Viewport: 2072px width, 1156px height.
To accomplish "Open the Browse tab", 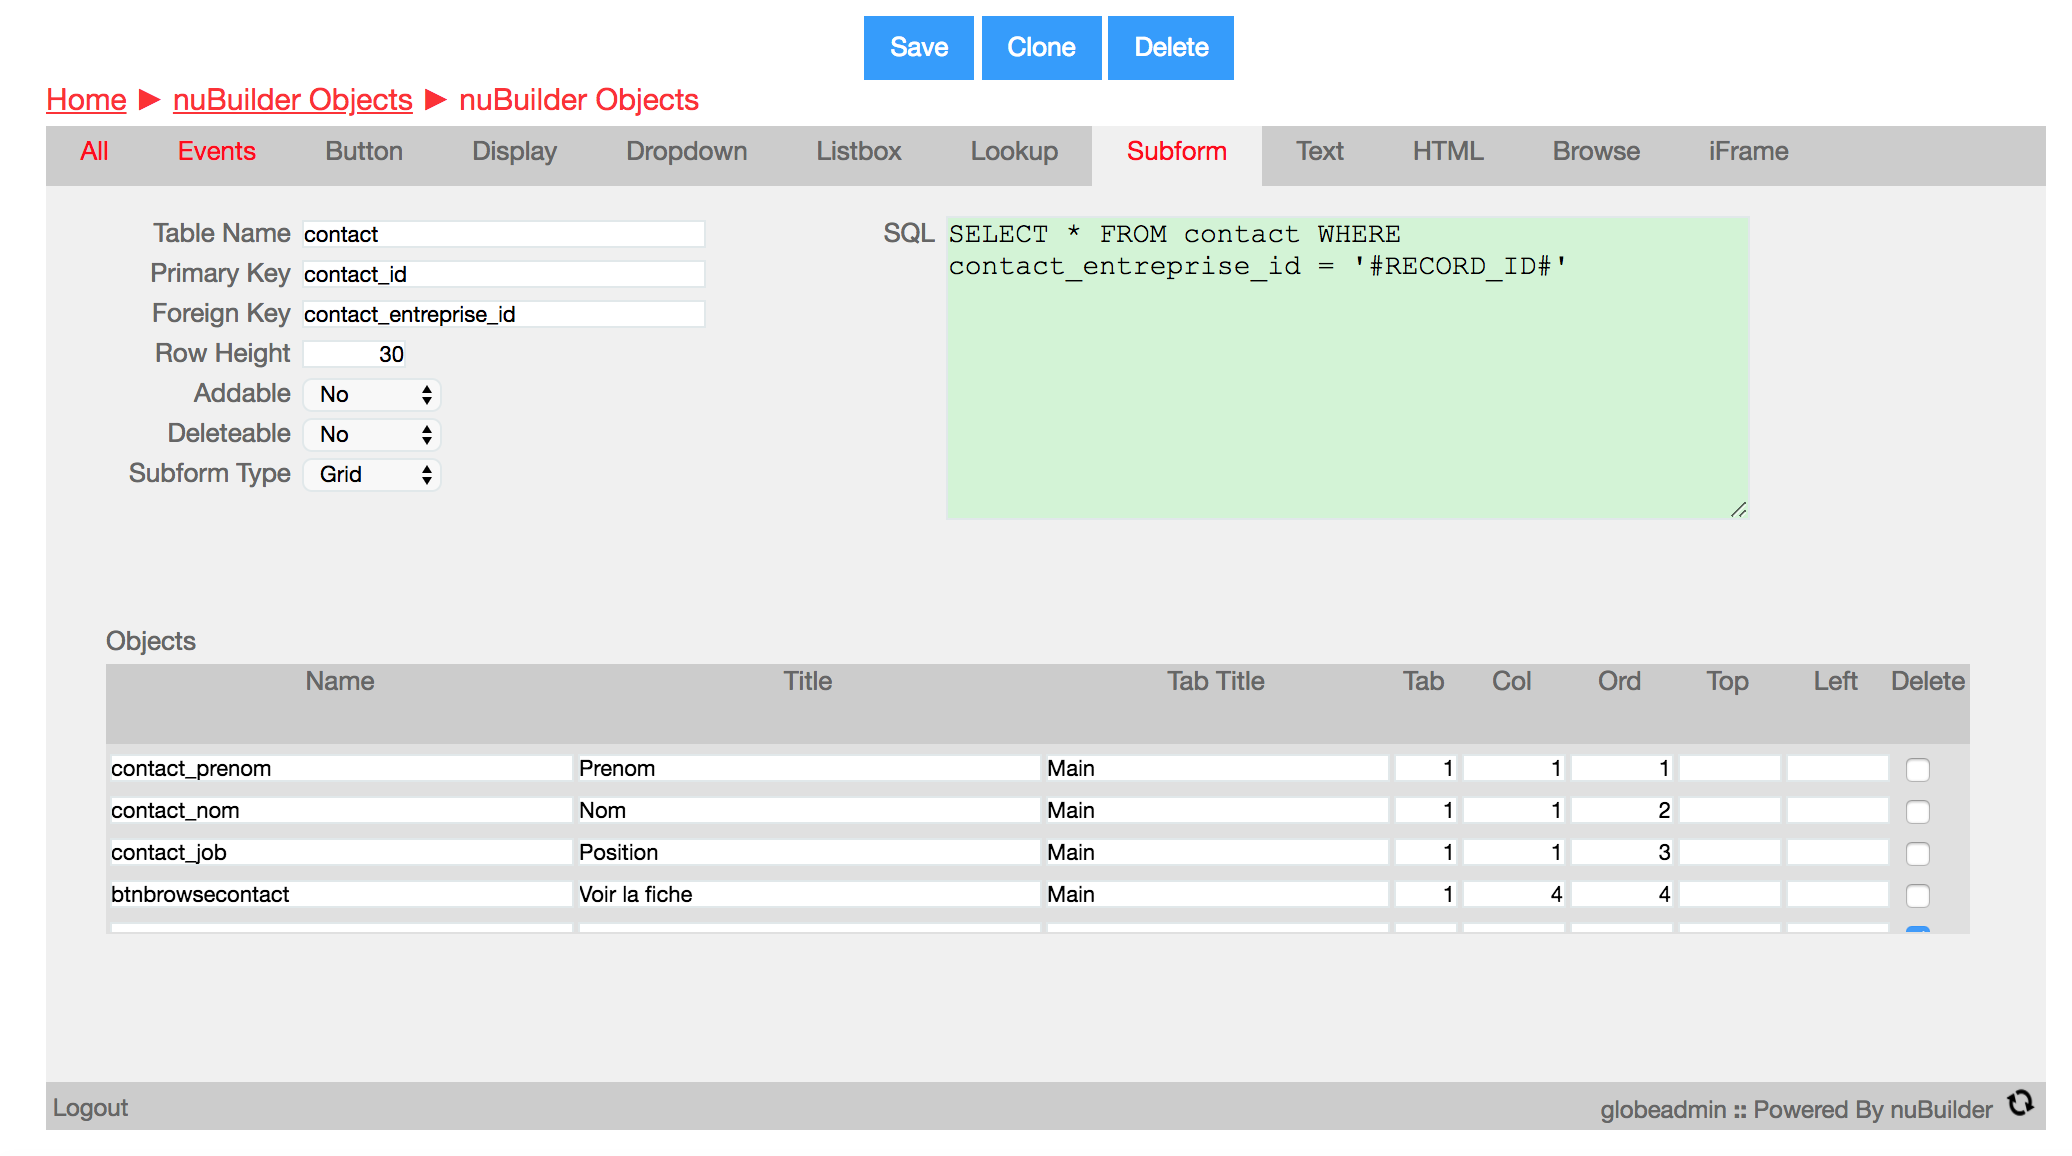I will pos(1596,152).
